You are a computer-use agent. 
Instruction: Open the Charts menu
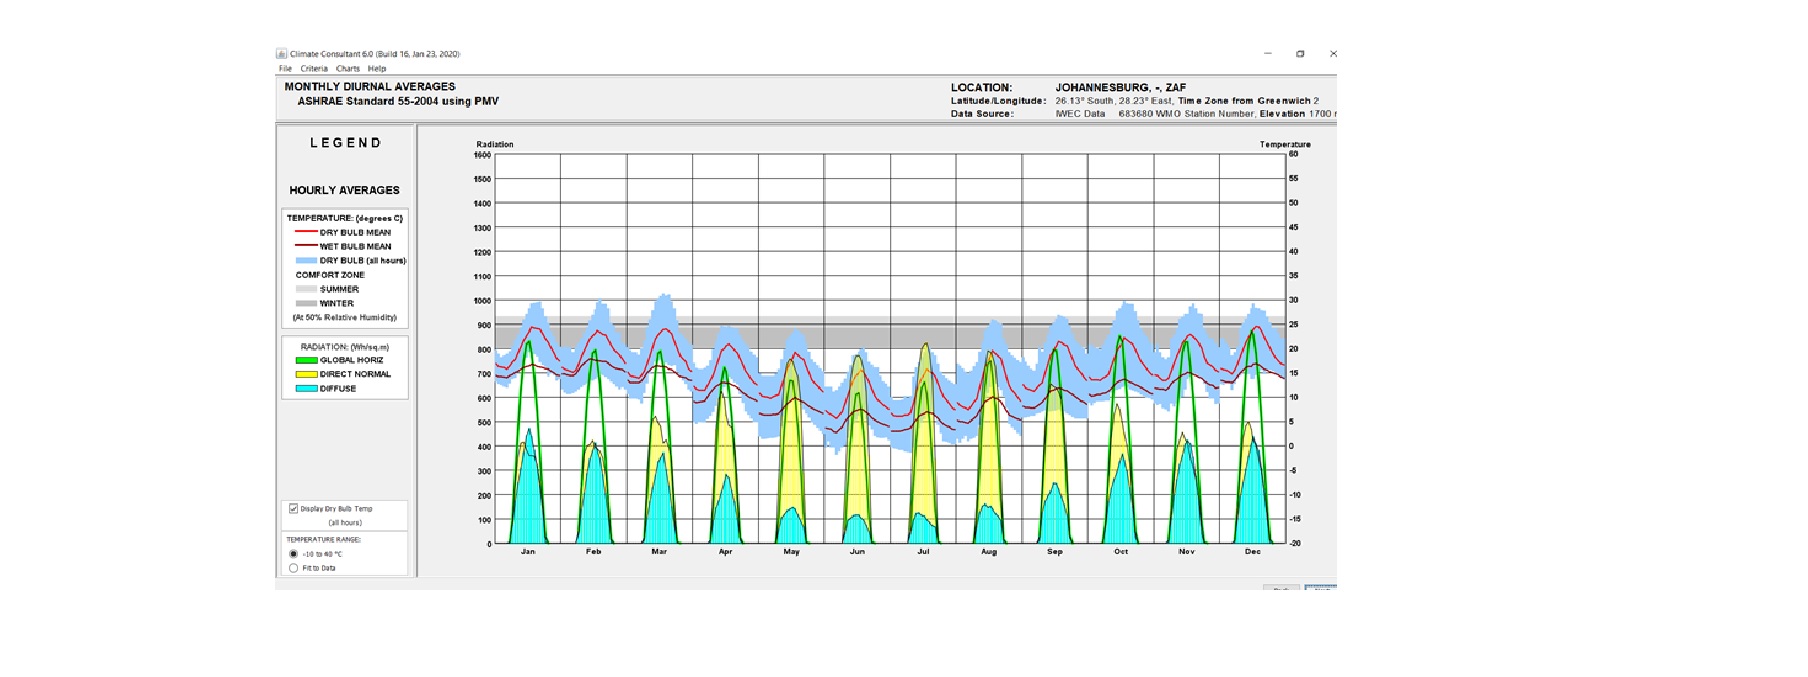(348, 69)
